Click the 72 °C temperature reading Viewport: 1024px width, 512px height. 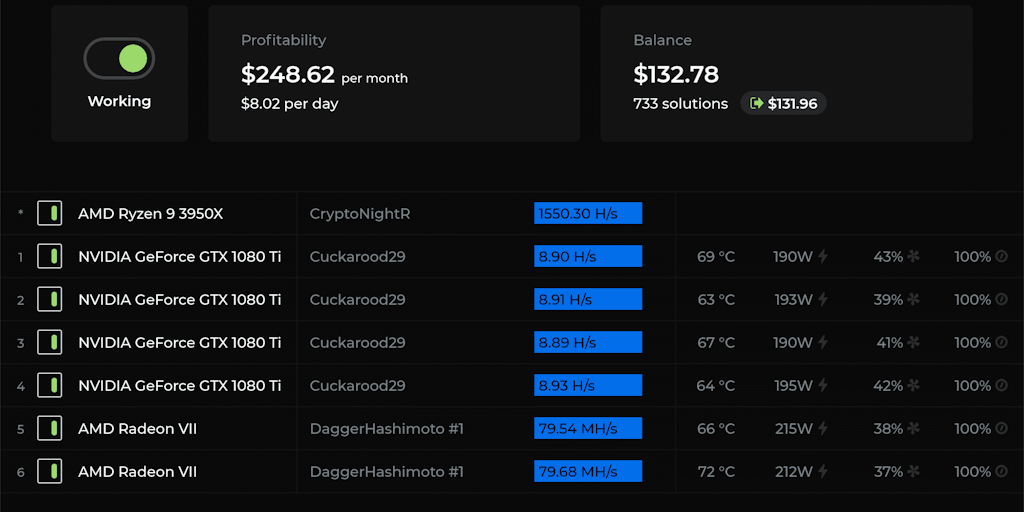[716, 472]
